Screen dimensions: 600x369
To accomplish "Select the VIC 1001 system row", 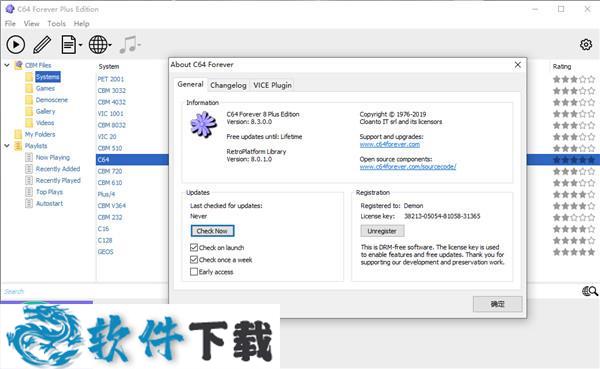I will point(110,113).
